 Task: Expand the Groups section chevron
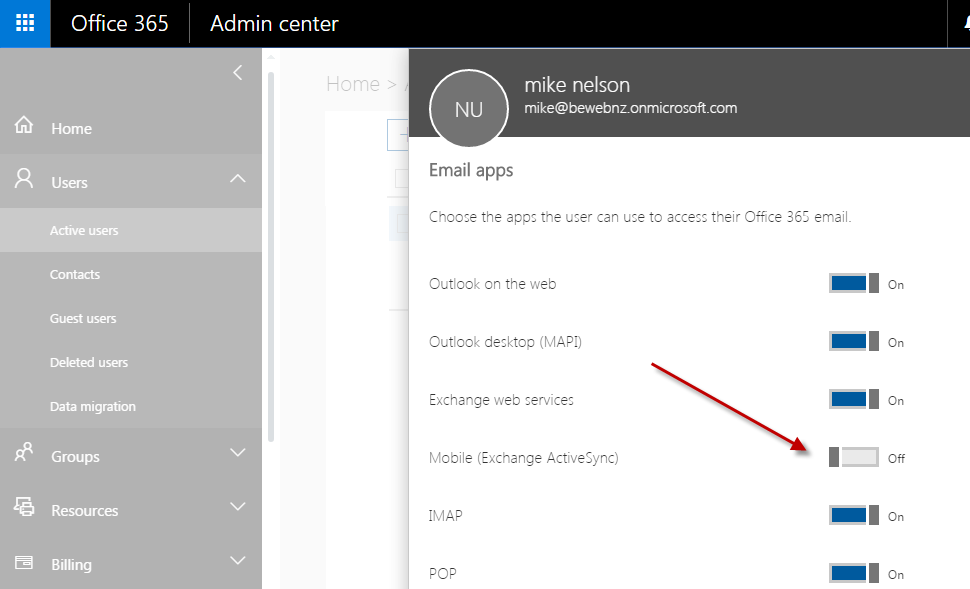point(238,452)
